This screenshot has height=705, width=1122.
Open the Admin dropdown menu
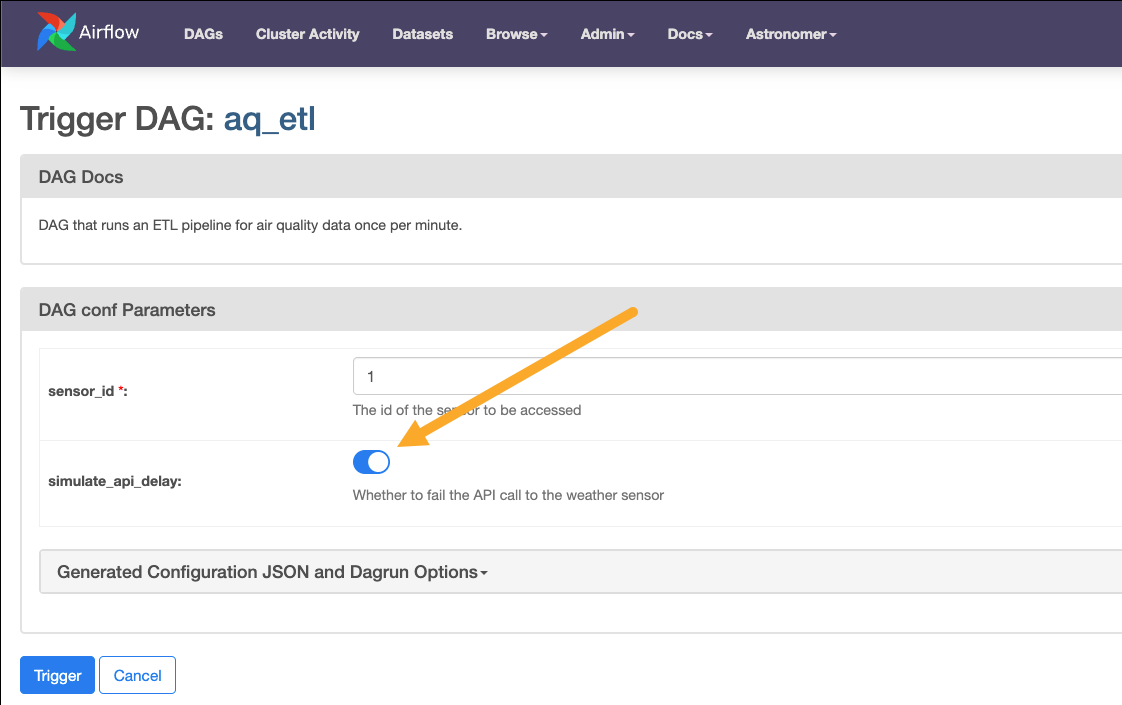607,34
